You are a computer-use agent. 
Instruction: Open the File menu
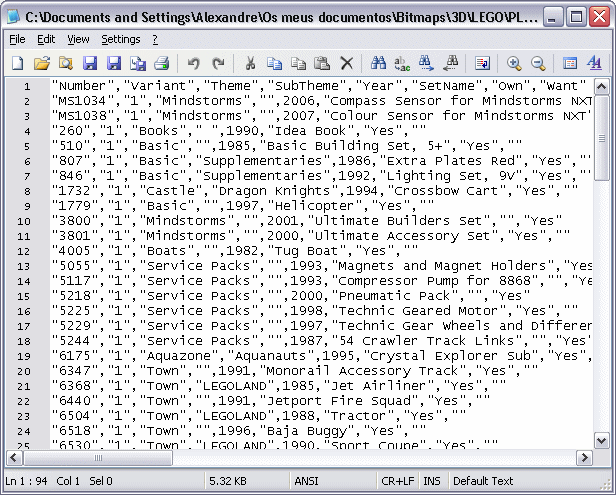click(x=17, y=39)
